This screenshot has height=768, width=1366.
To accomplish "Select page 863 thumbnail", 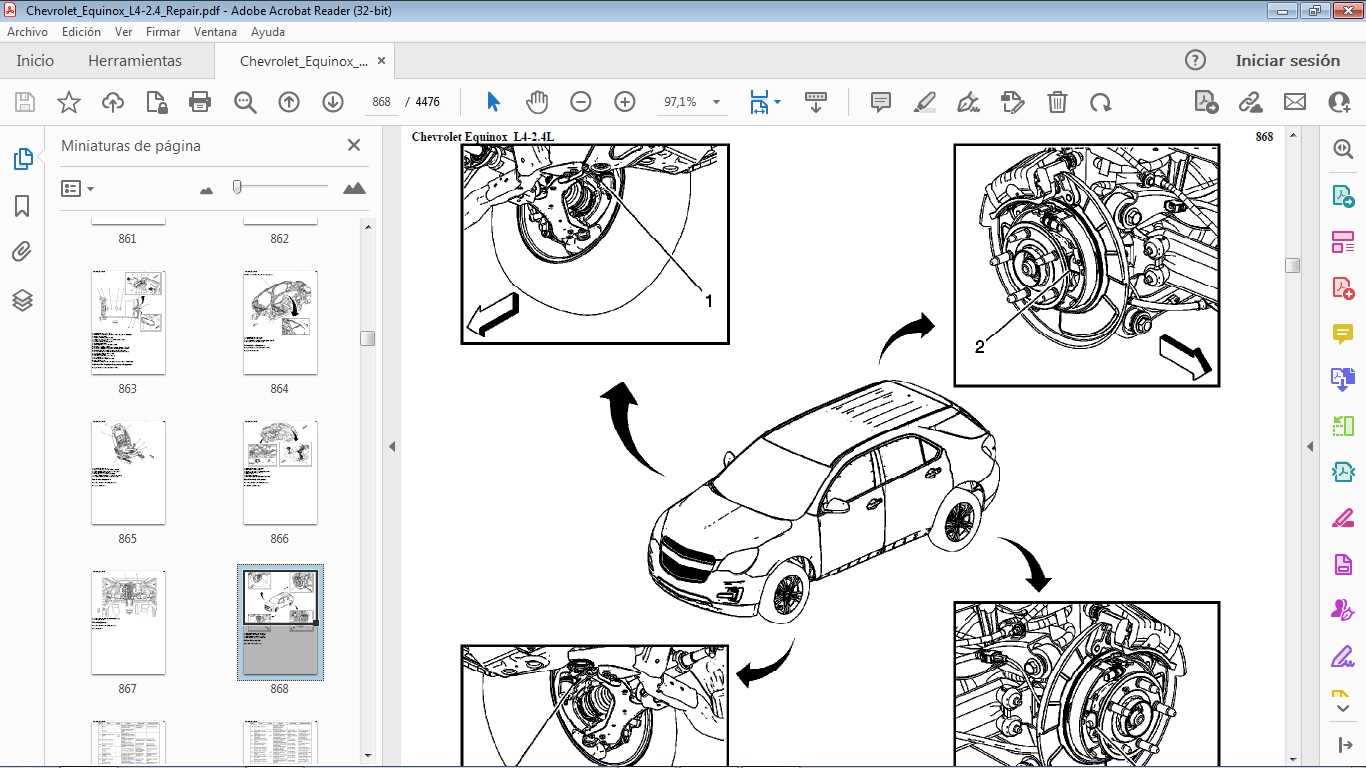I will pyautogui.click(x=128, y=322).
